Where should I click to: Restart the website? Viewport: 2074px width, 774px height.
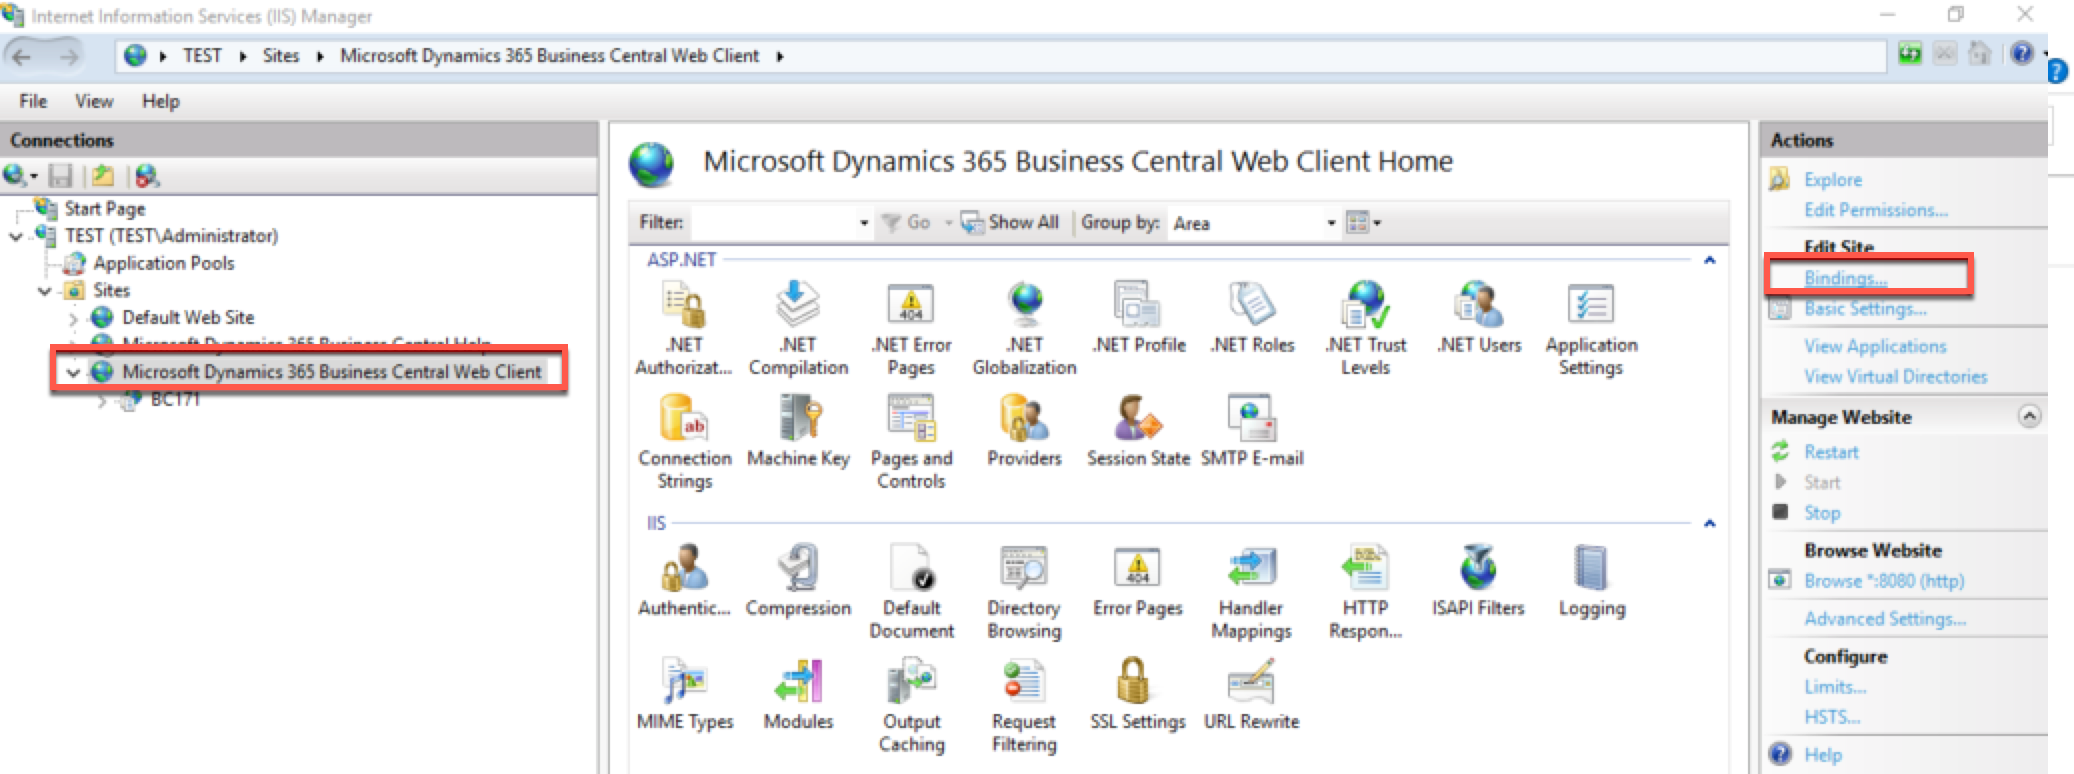click(x=1831, y=452)
